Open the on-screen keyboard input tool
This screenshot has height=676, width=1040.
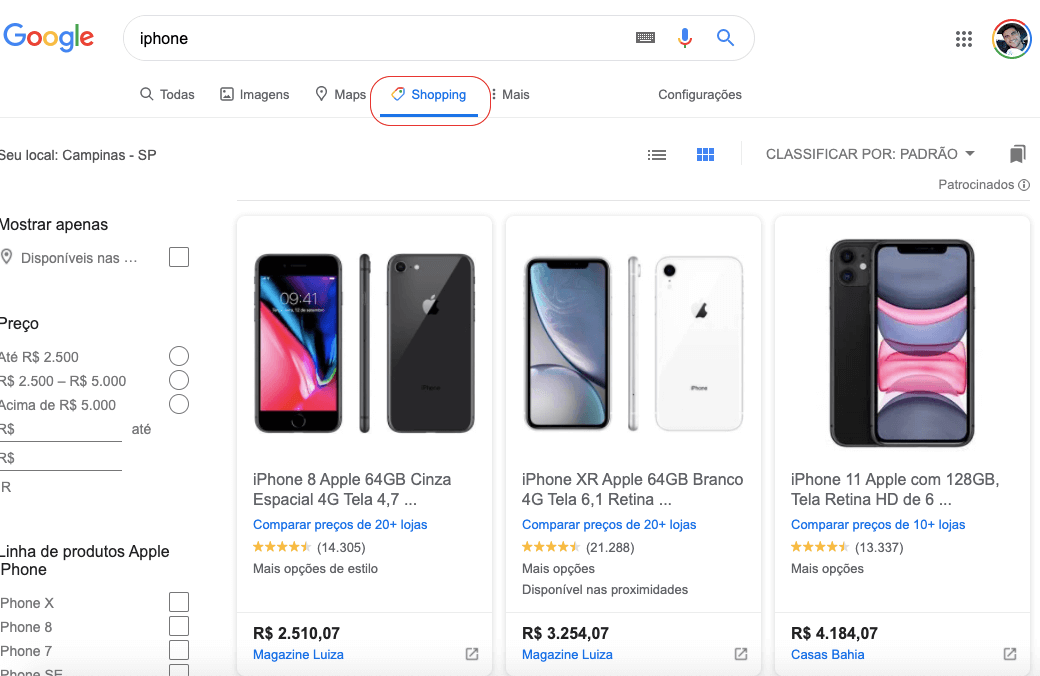coord(645,38)
